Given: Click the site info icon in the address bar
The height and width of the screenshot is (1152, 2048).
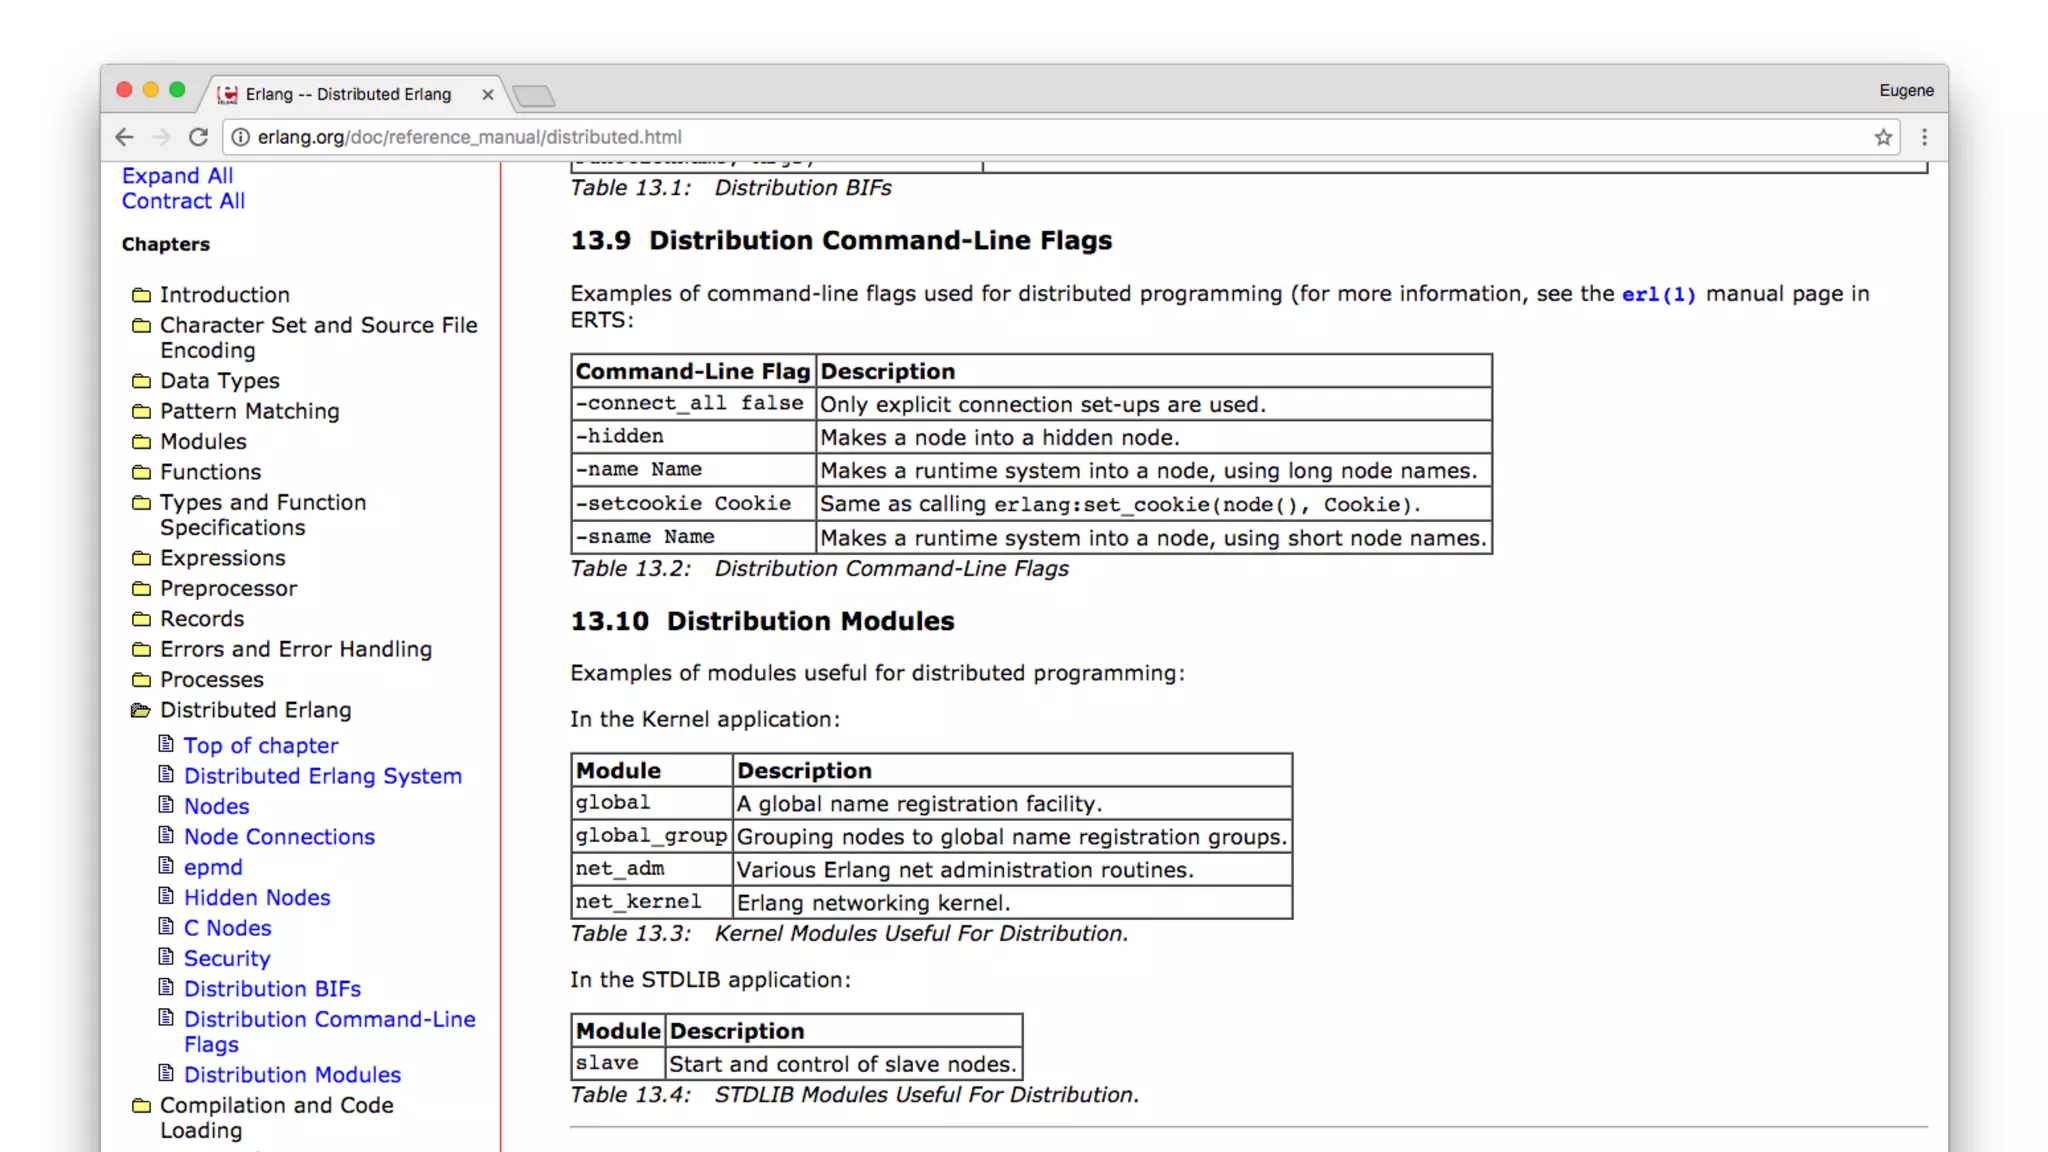Looking at the screenshot, I should 241,137.
